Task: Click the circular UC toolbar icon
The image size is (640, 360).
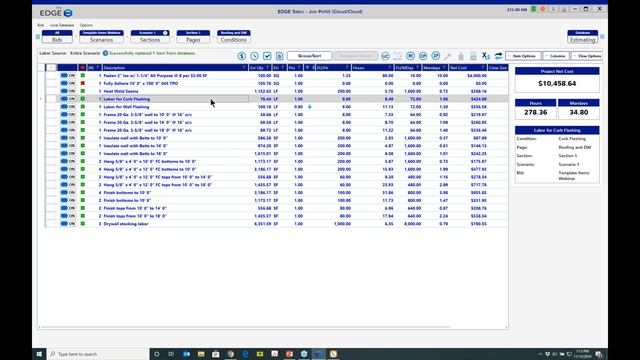Action: point(385,56)
